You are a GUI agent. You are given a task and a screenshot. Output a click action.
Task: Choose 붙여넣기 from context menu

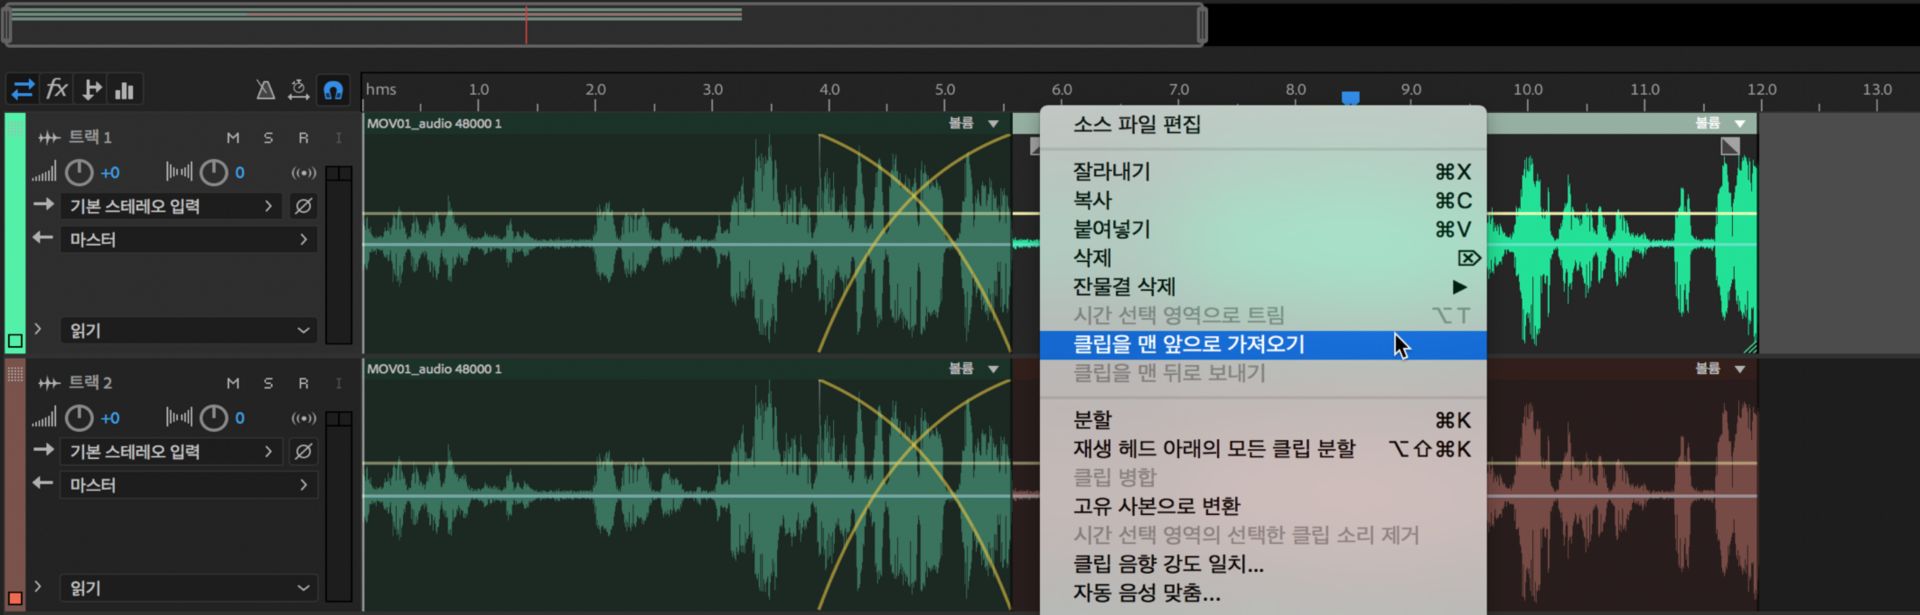tap(1263, 229)
